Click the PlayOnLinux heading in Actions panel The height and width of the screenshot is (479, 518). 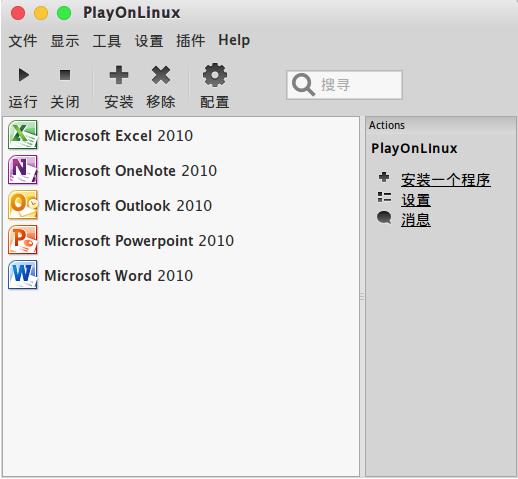pos(414,149)
